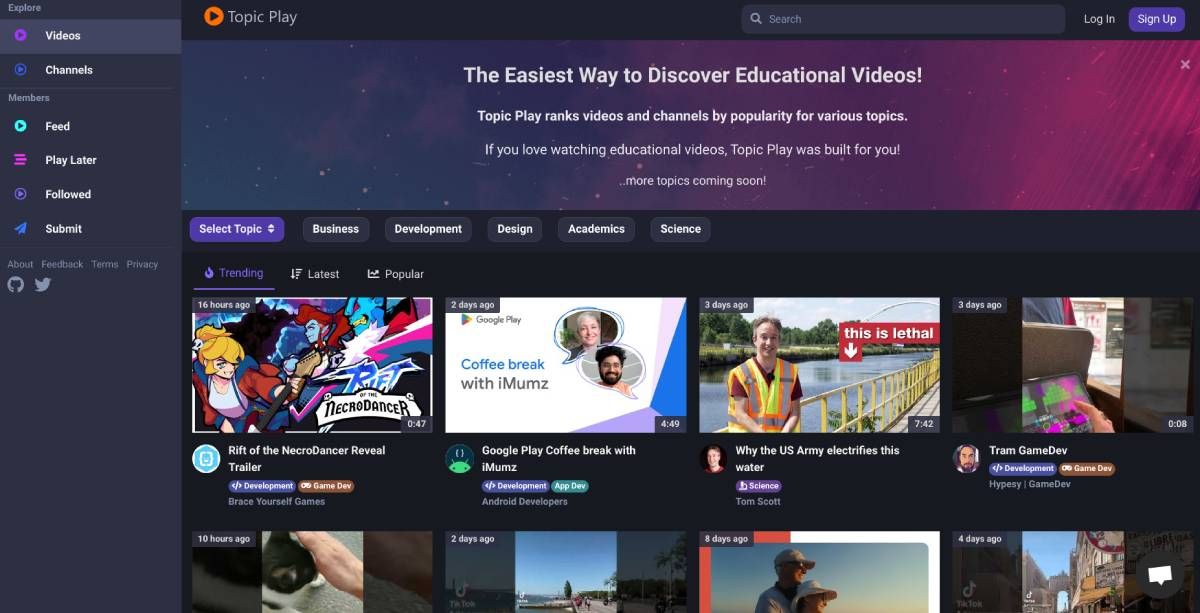1200x613 pixels.
Task: Click Hypesy GameDev channel avatar
Action: click(x=967, y=459)
